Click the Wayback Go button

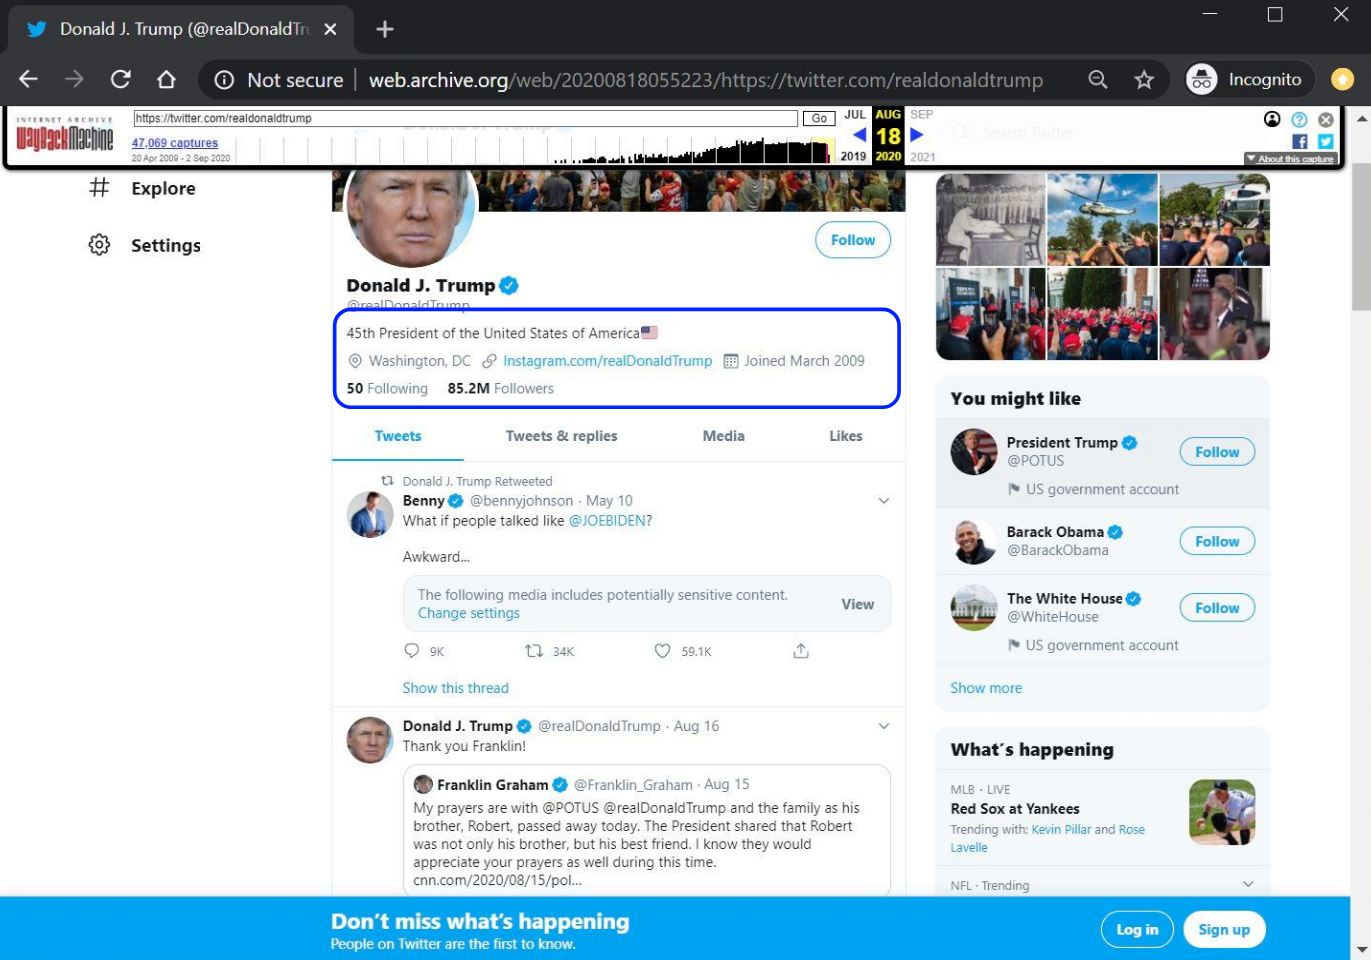819,118
